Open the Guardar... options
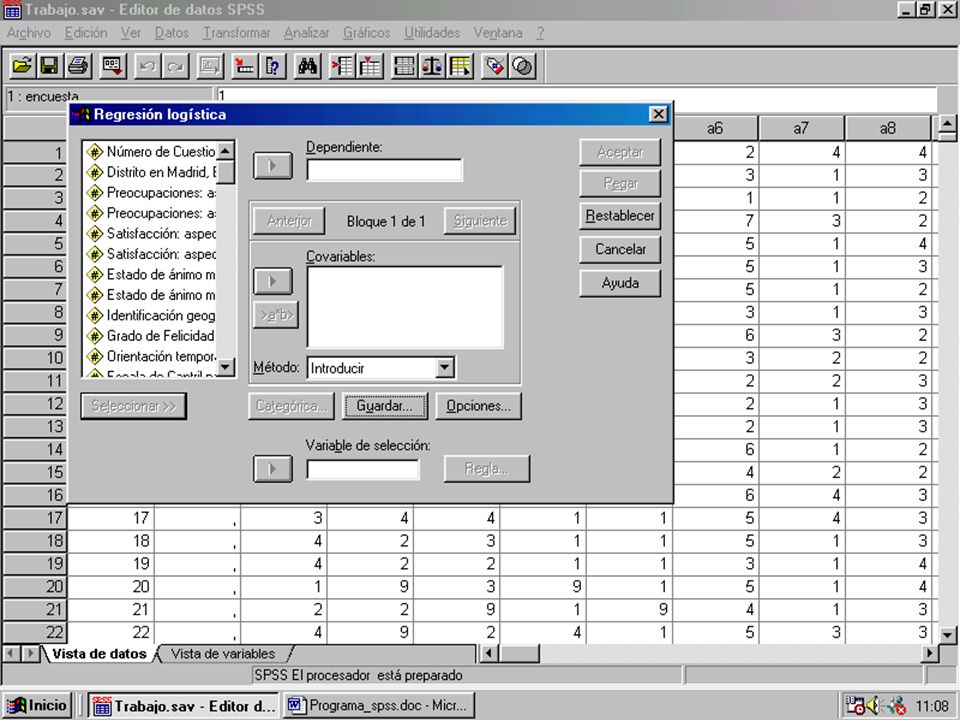 click(x=384, y=406)
